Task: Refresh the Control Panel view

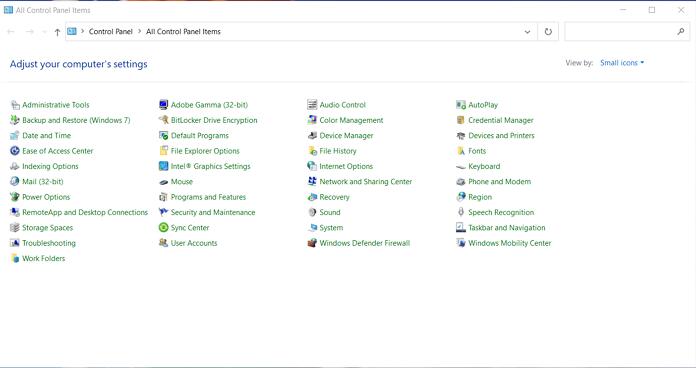Action: (x=548, y=32)
